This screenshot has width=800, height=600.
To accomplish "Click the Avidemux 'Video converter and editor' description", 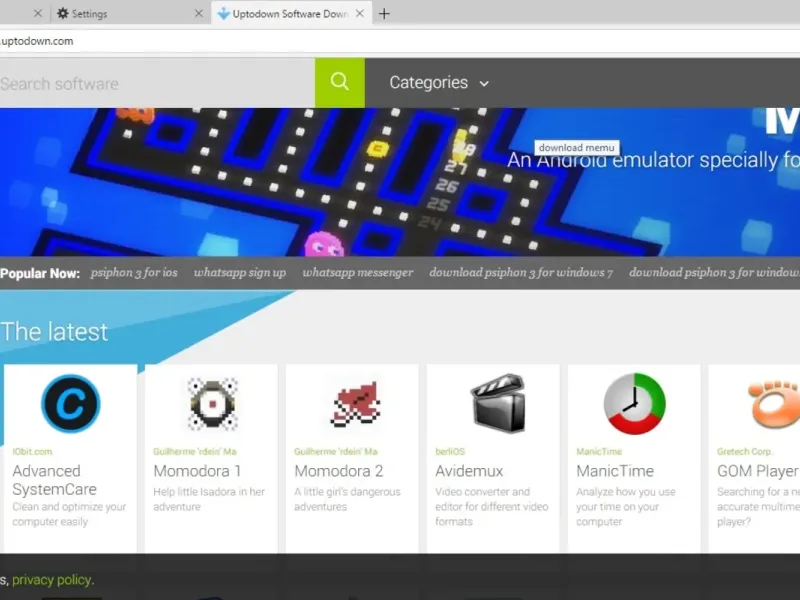I will coord(492,507).
